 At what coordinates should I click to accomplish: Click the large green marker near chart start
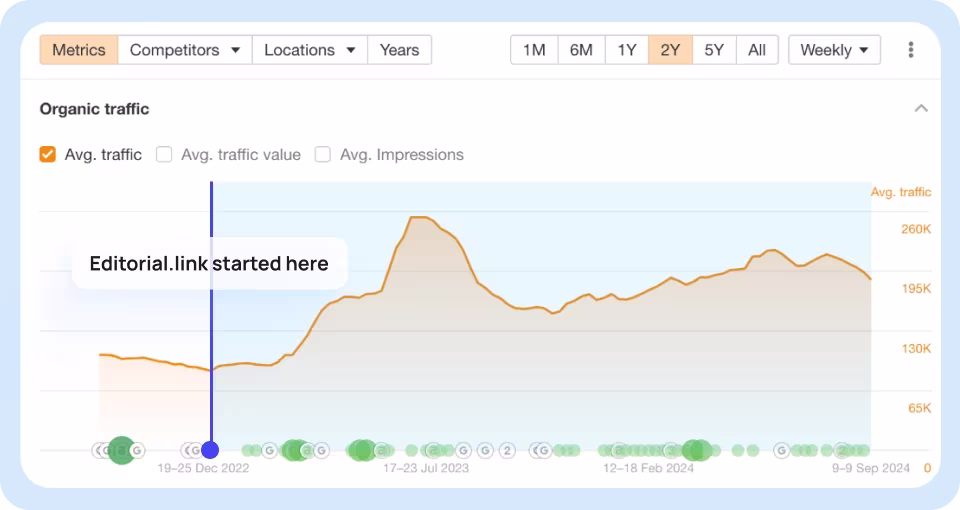[122, 450]
